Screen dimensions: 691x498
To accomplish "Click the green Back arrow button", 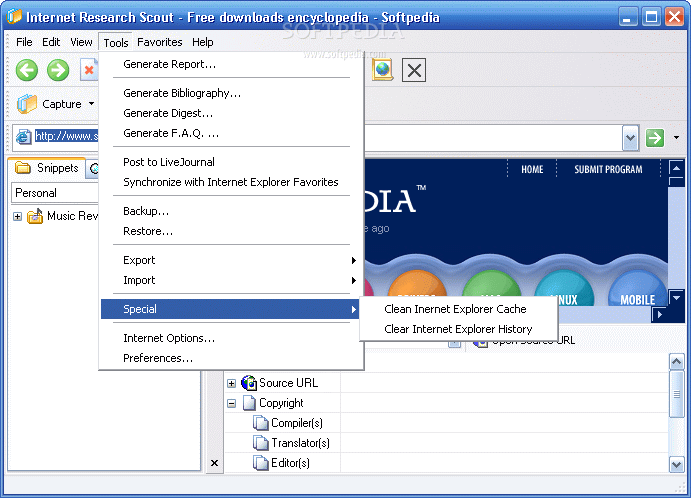I will 27,70.
